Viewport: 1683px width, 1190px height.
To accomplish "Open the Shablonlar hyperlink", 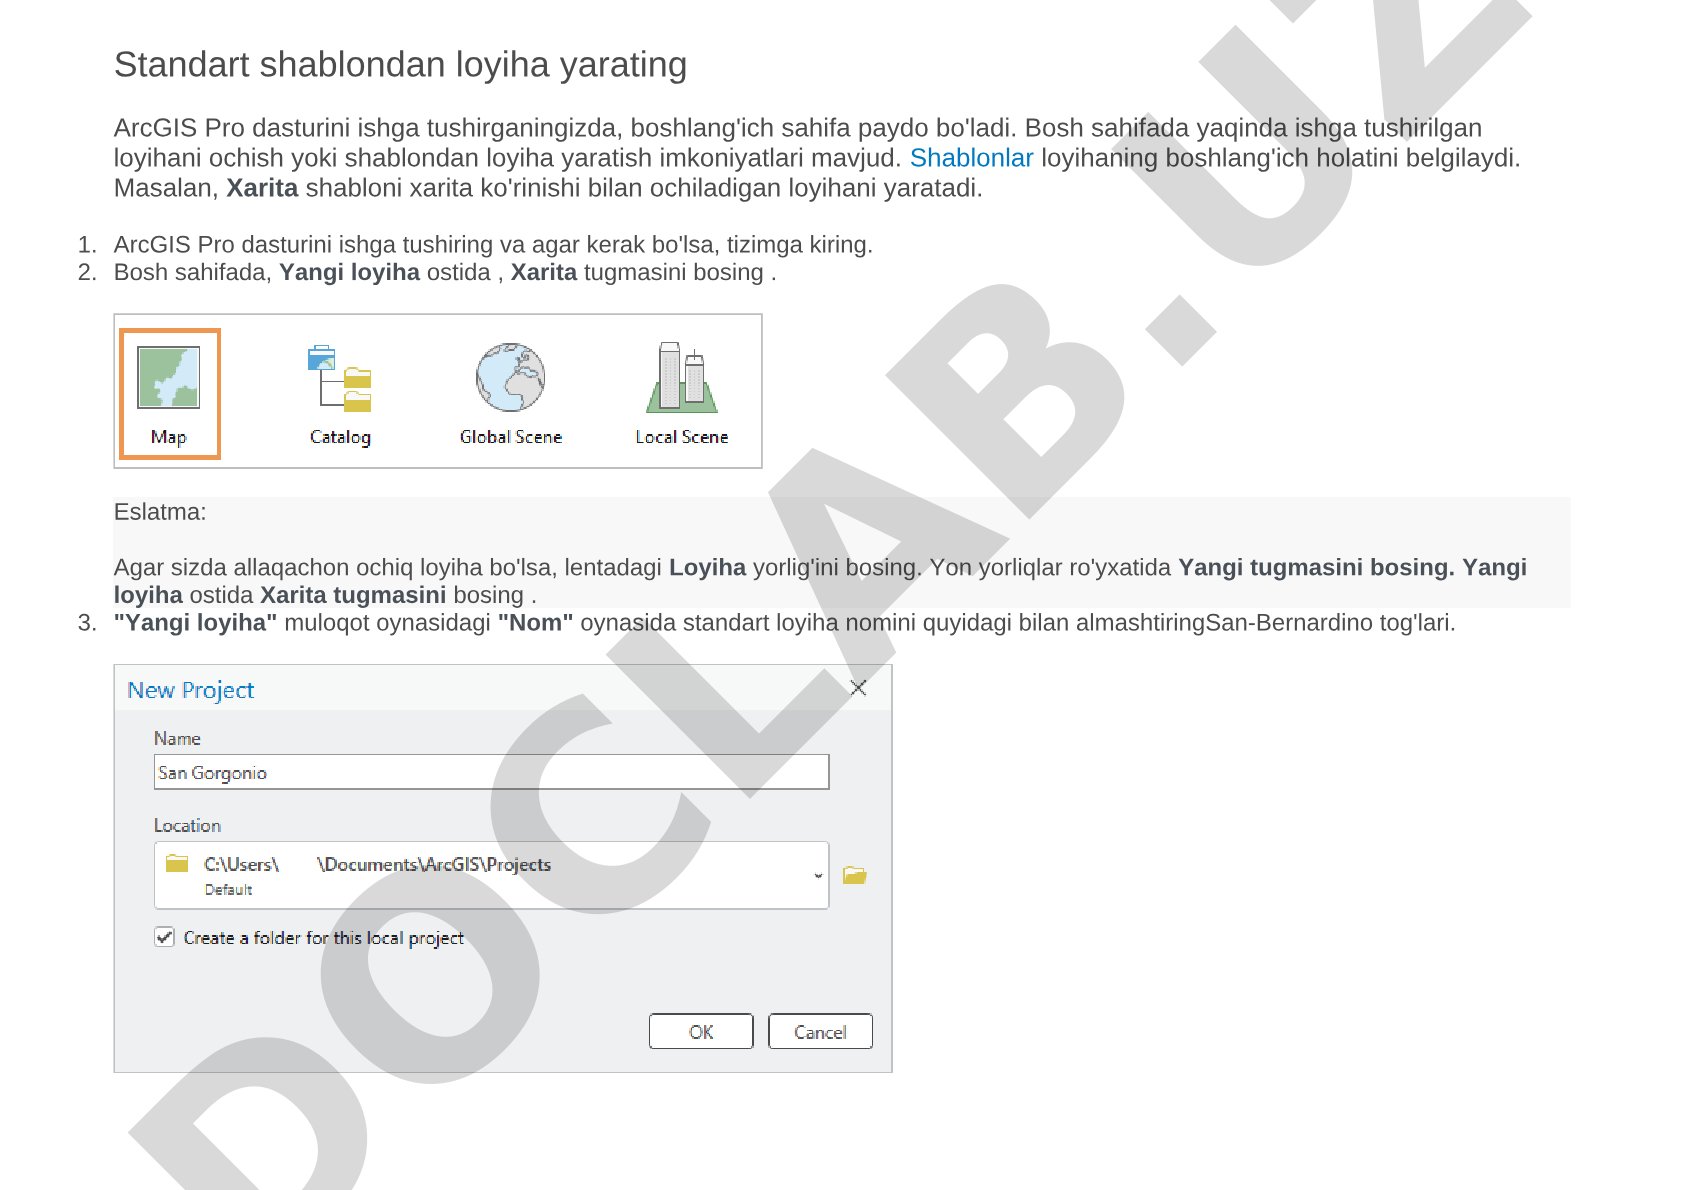I will pos(971,158).
